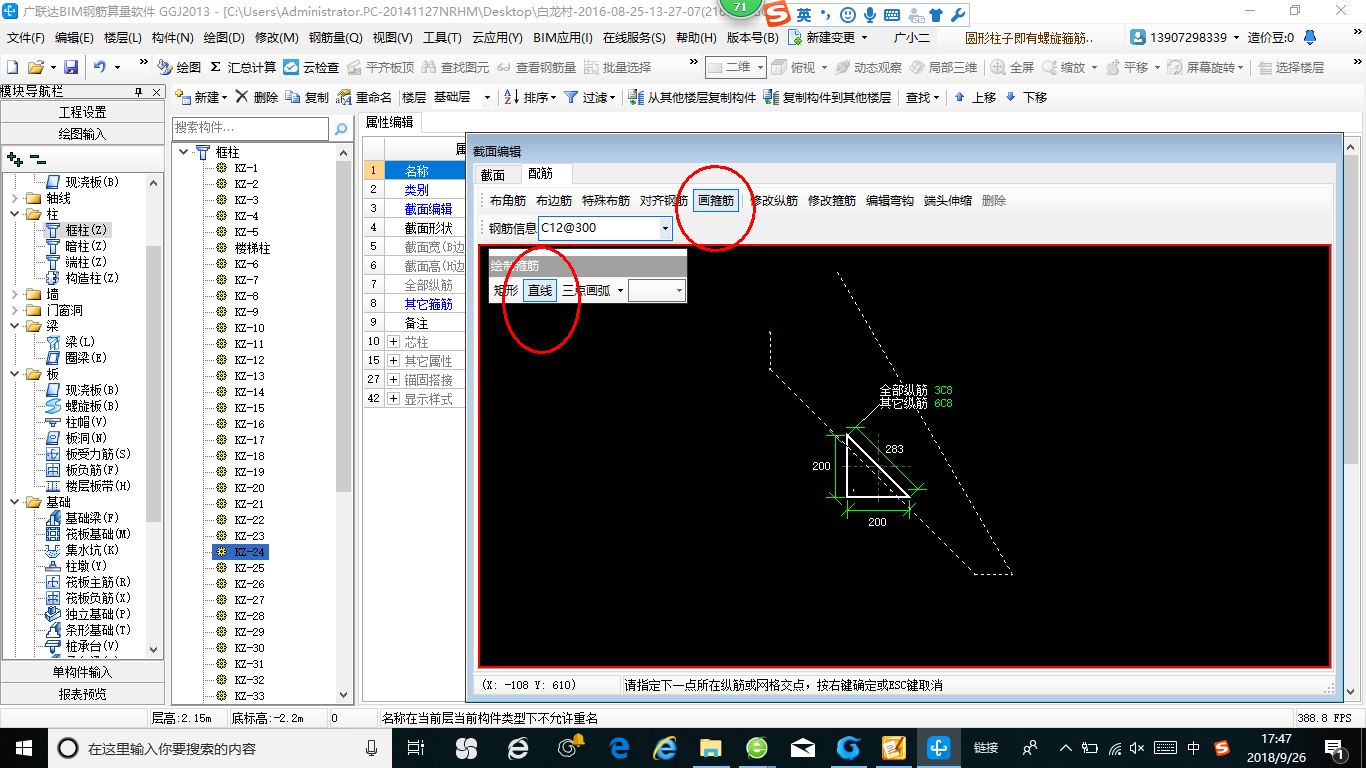Expand the 其它属性 property row
Screen dimensions: 1366x768
point(393,361)
